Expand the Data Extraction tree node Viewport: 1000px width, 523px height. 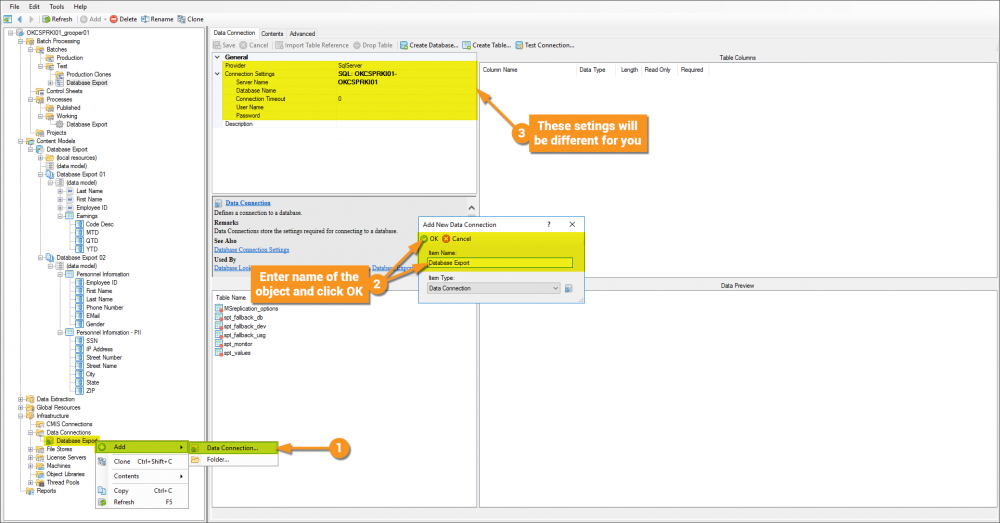coord(20,399)
